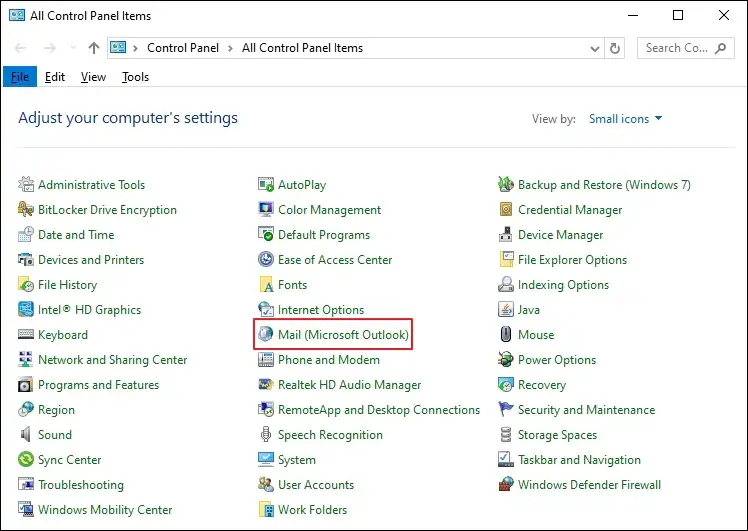Click the Security and Maintenance flag icon
This screenshot has width=748, height=531.
pos(506,409)
